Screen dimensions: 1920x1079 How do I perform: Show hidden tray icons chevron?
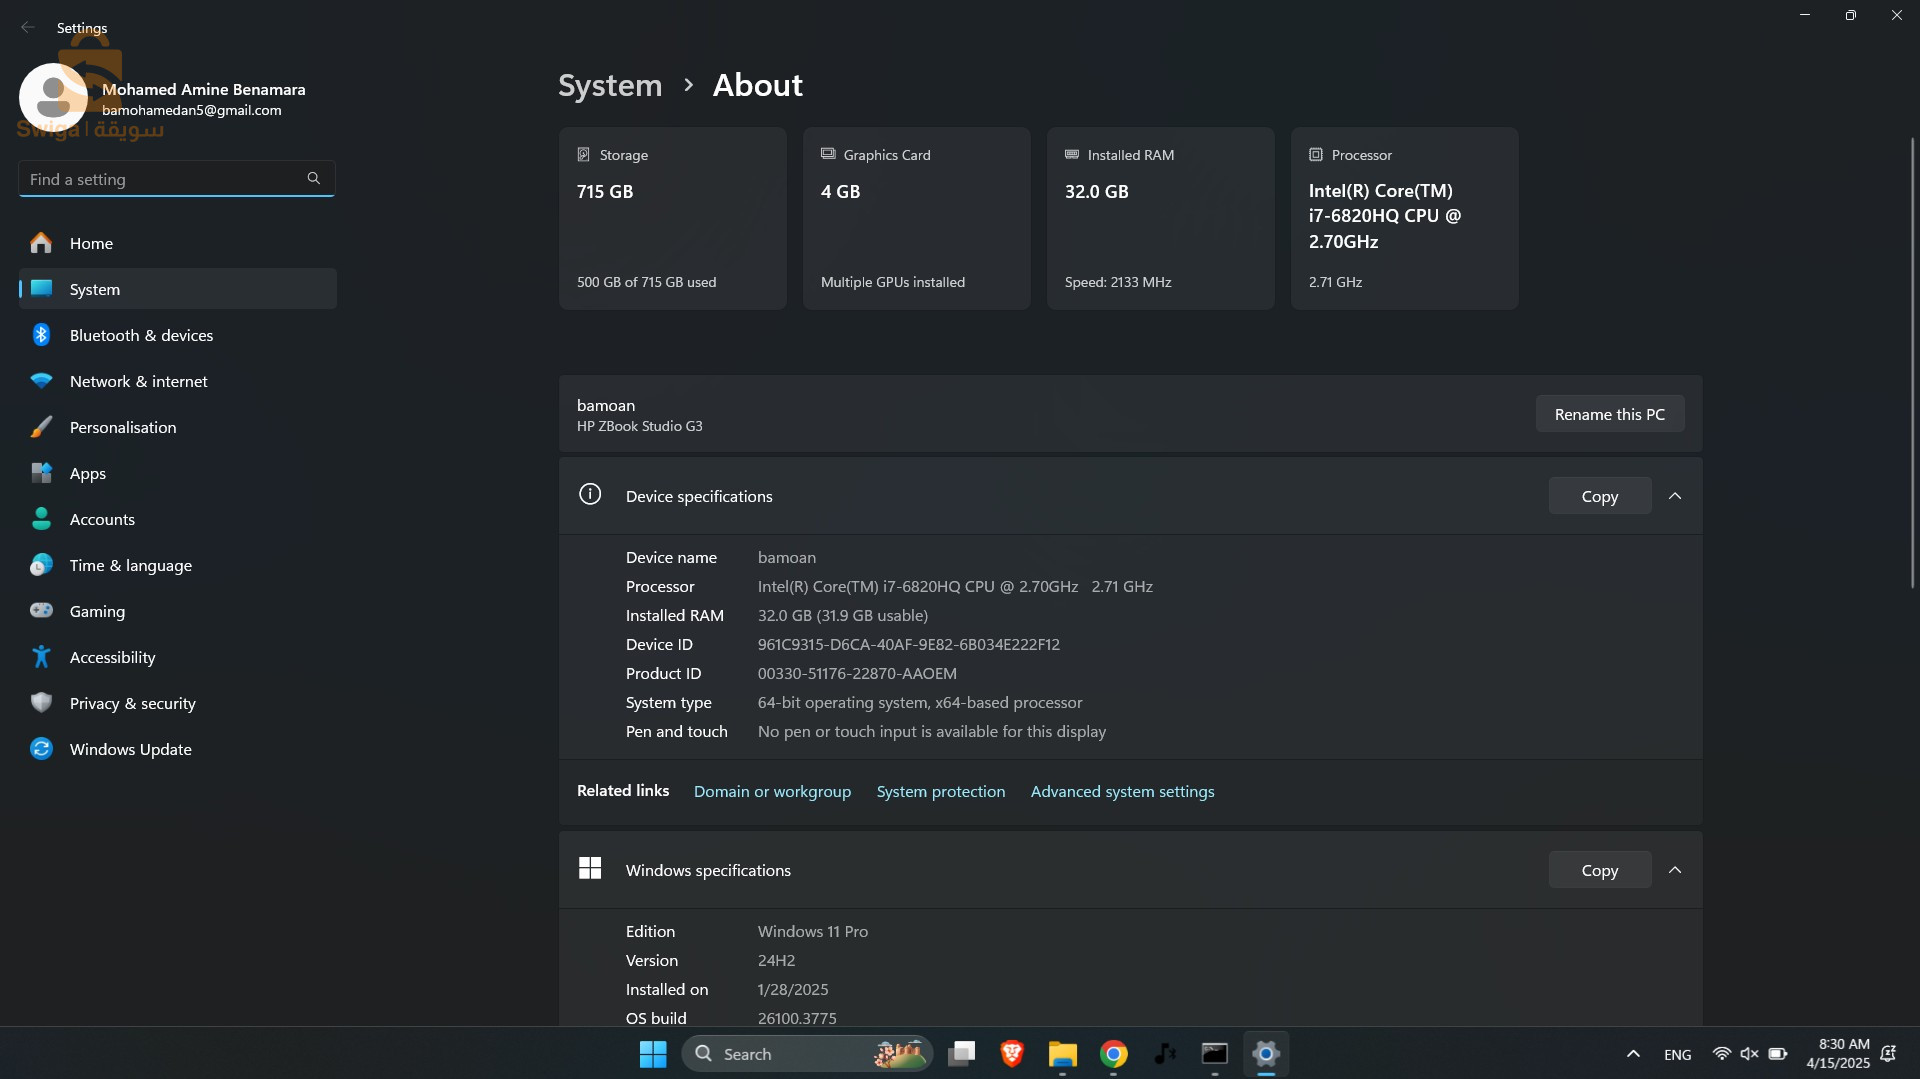click(1633, 1054)
